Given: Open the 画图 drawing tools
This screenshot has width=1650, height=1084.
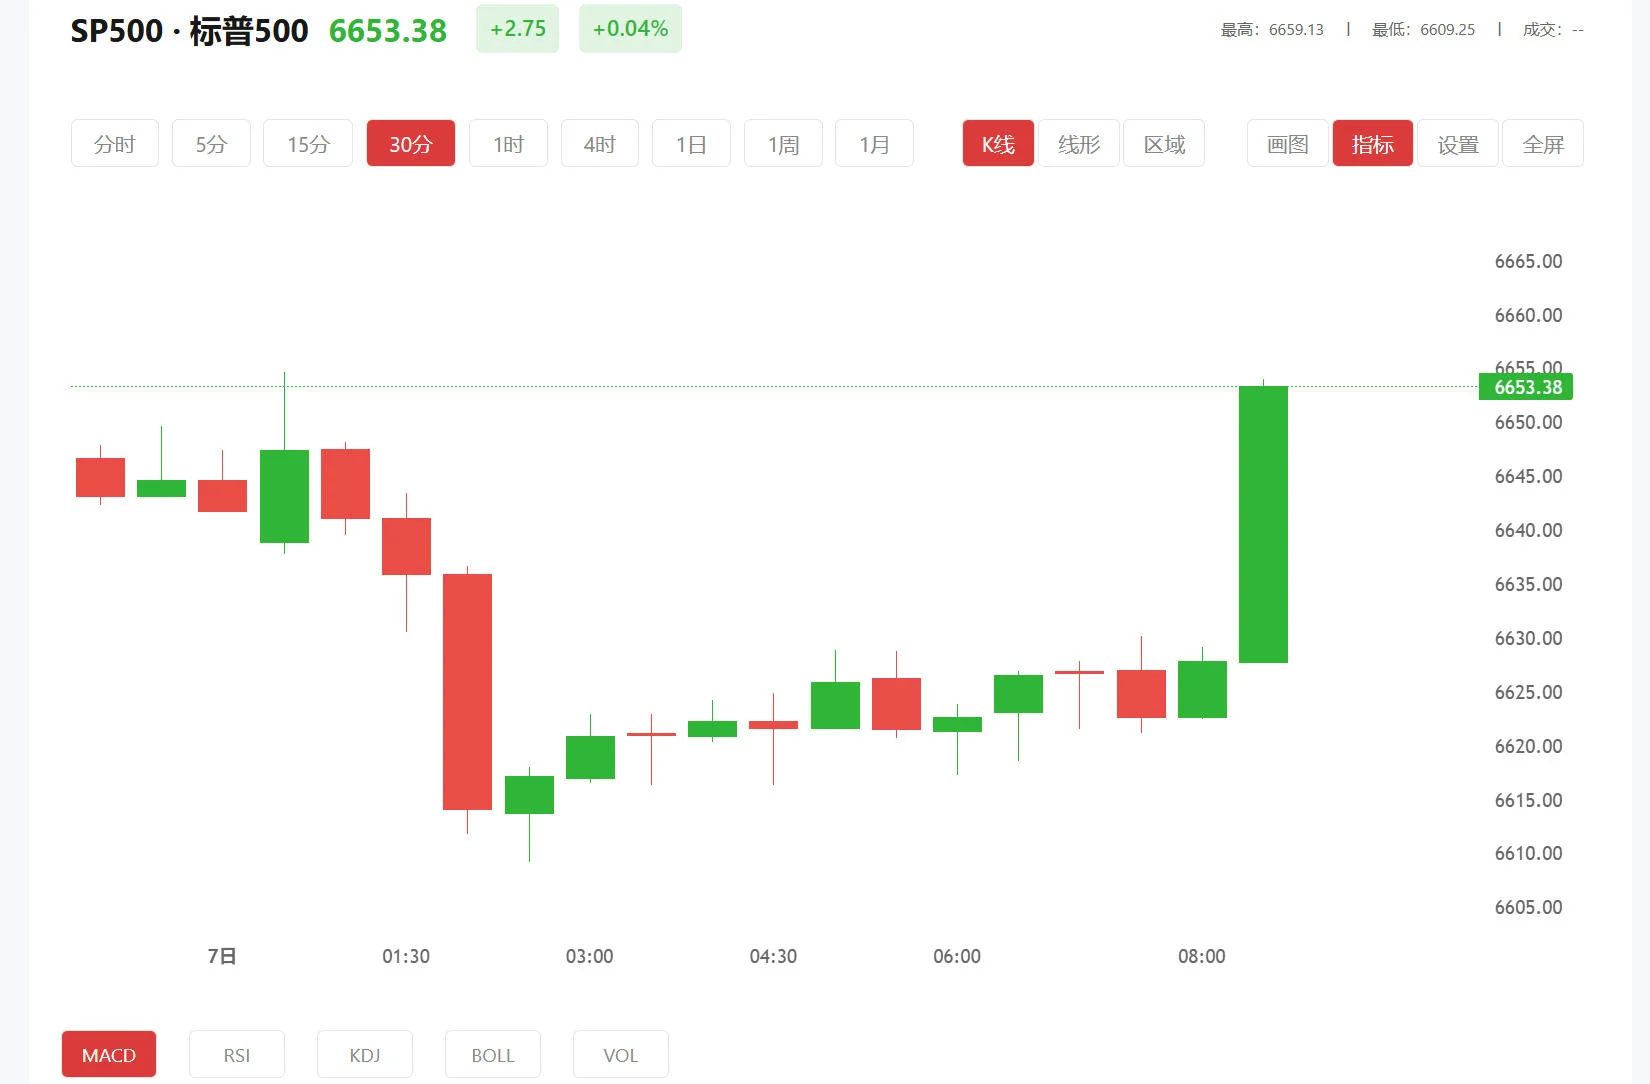Looking at the screenshot, I should [1287, 143].
